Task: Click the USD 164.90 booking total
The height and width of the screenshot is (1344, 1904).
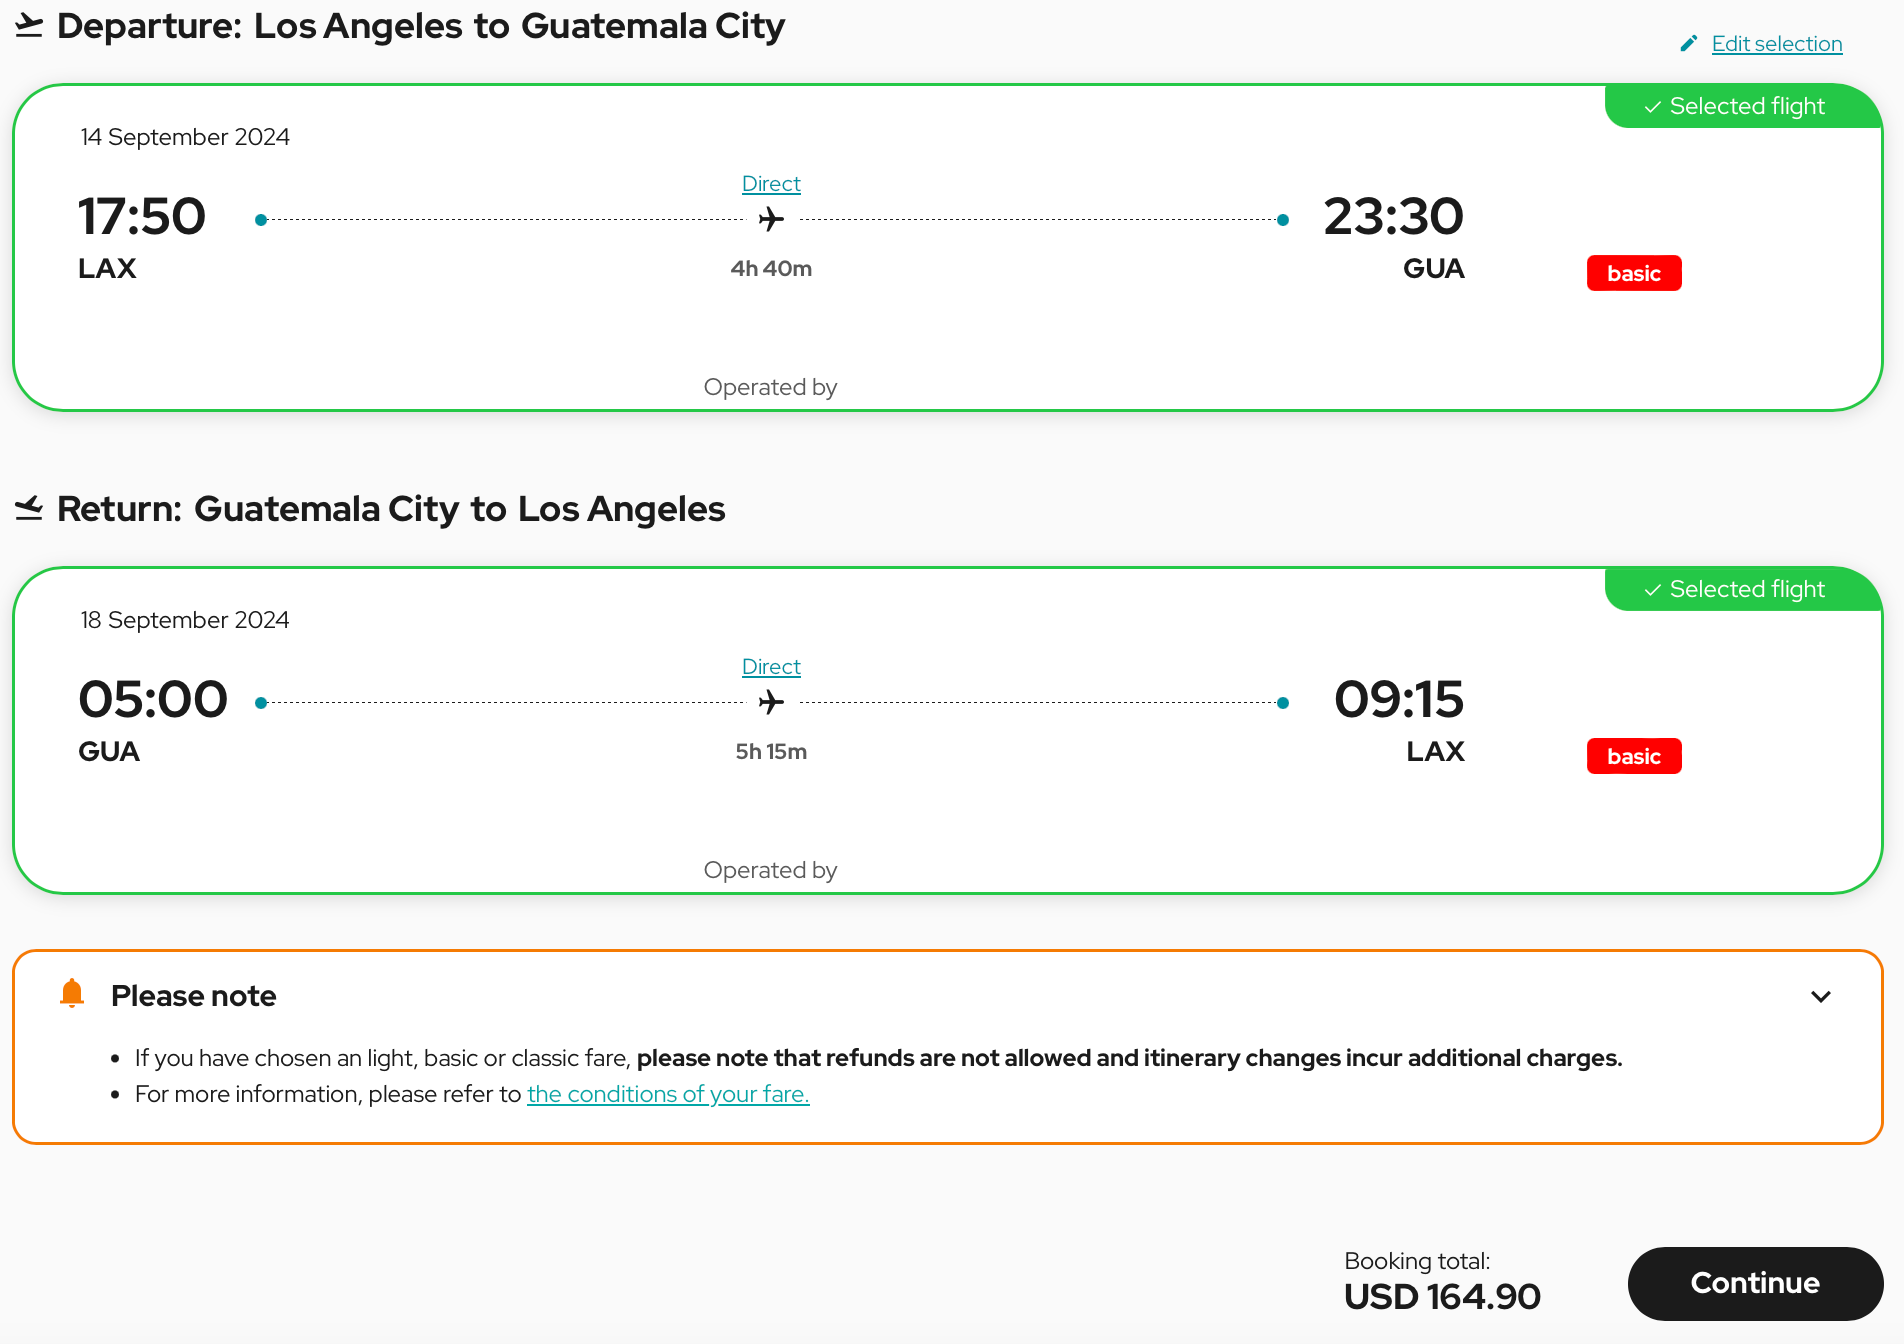Action: pos(1442,1297)
